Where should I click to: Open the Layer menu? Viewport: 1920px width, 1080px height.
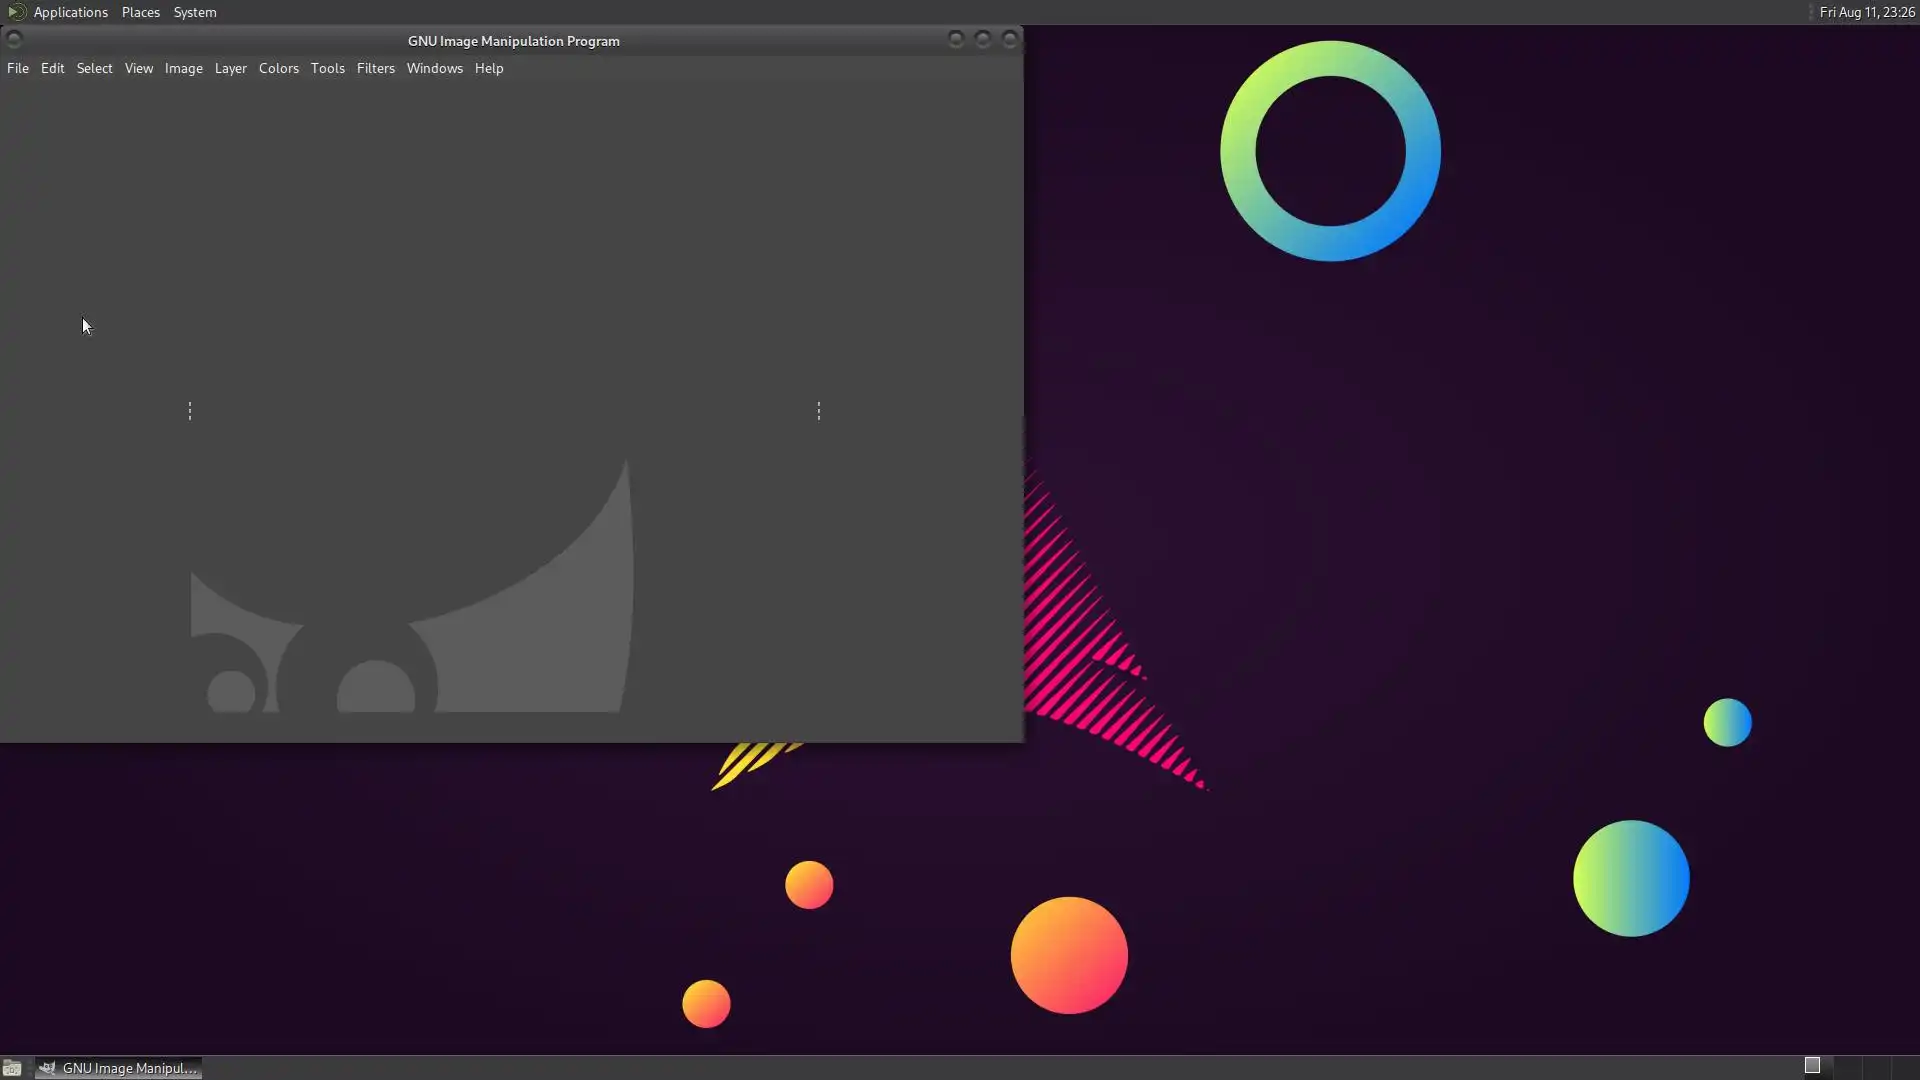230,68
